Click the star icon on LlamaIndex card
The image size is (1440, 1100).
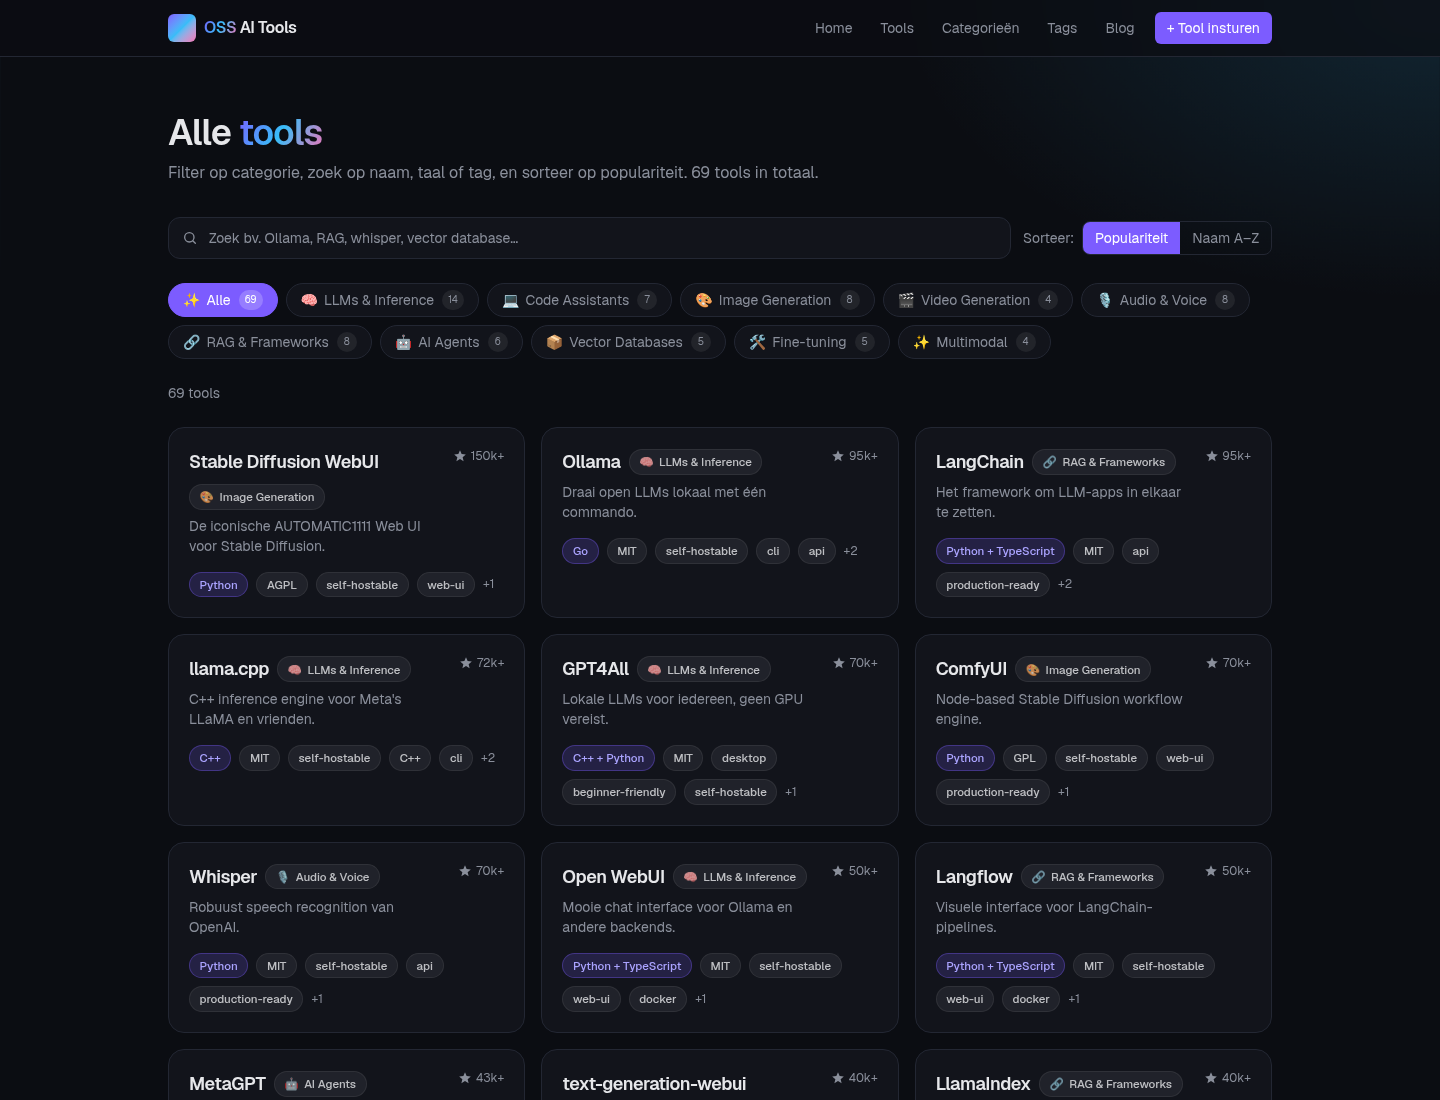[x=1211, y=1078]
